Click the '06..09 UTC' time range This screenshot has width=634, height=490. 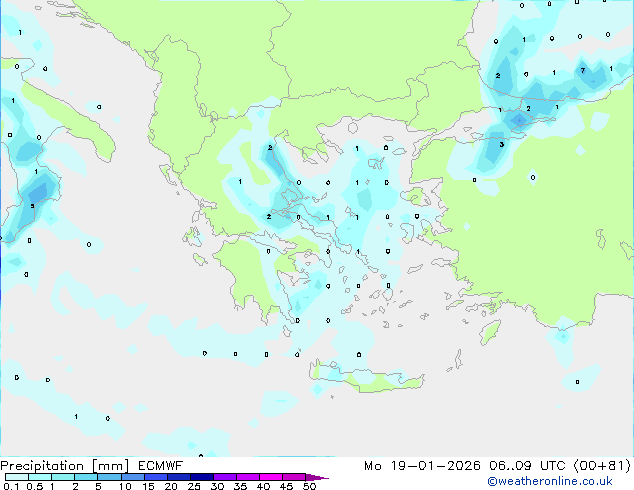pos(527,466)
